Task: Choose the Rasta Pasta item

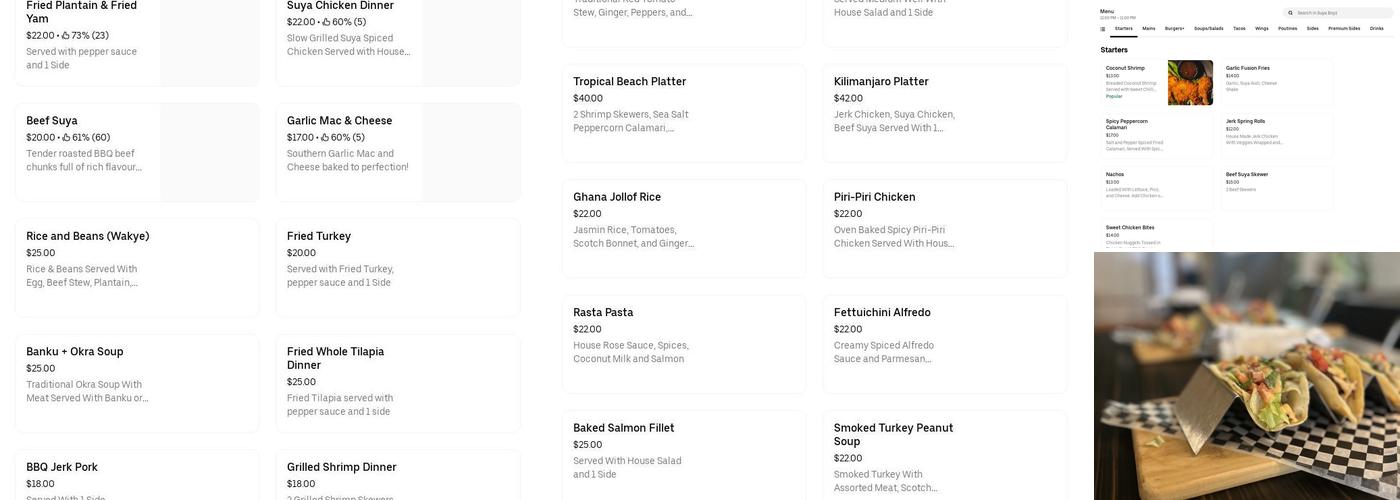Action: pos(684,344)
